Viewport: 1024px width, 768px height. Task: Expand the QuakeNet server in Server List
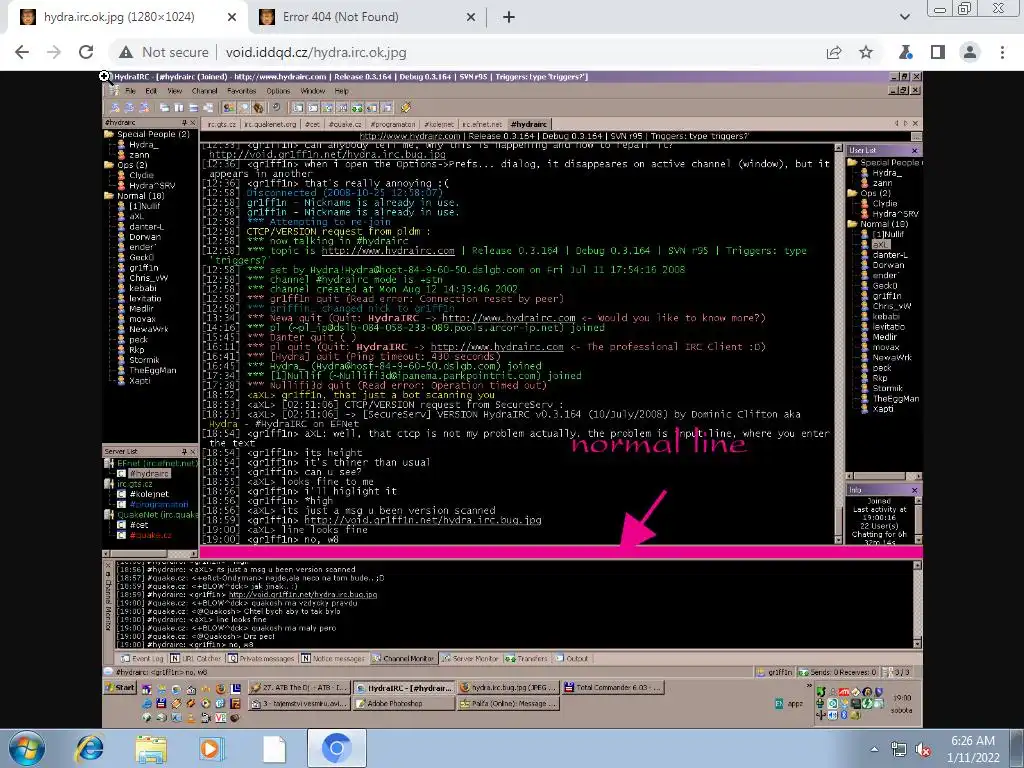pyautogui.click(x=109, y=515)
